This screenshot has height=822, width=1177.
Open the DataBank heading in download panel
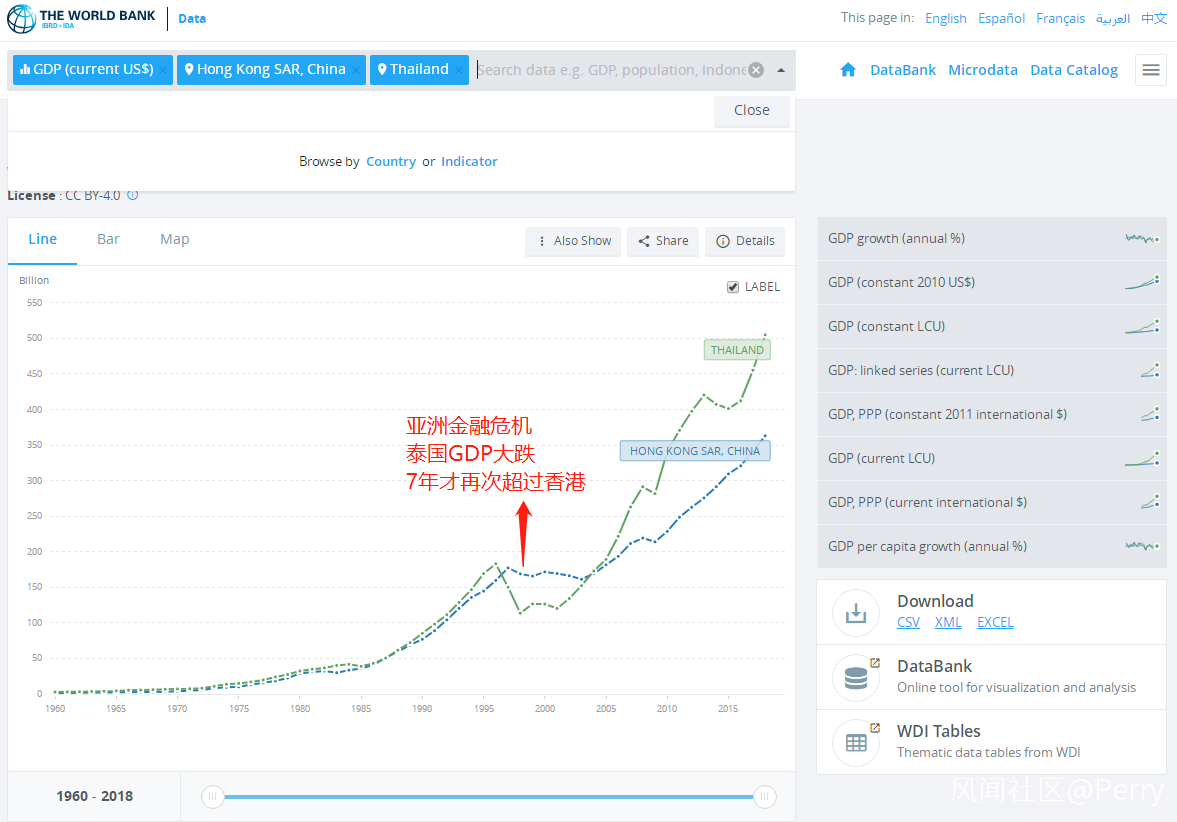click(934, 667)
